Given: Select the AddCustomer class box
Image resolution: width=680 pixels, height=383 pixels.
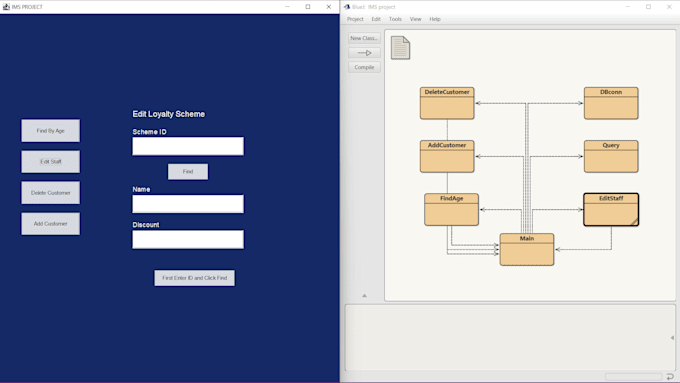Looking at the screenshot, I should click(x=447, y=156).
